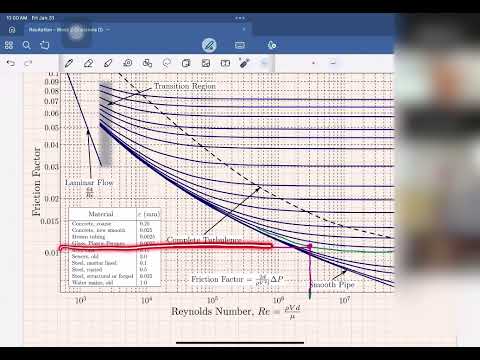Tap the 0.02 friction factor axis value
Screen dimensions: 480x360
[52, 199]
